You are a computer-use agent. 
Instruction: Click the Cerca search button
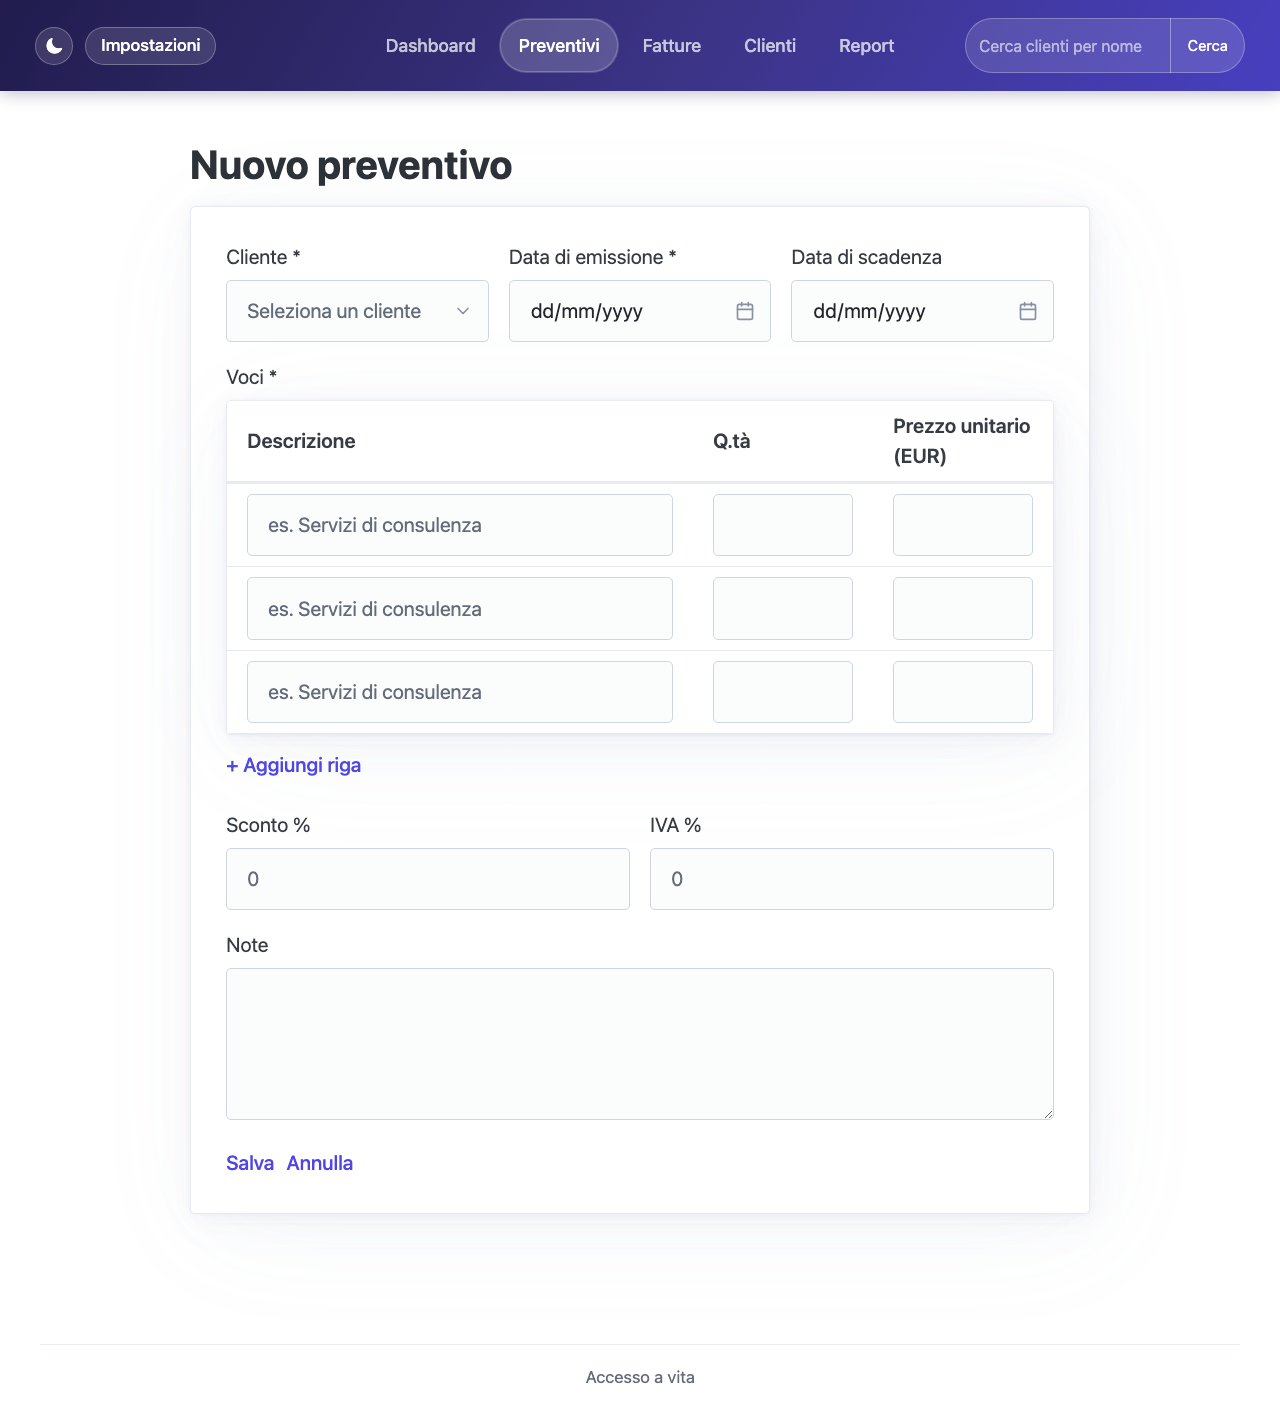[x=1207, y=46]
